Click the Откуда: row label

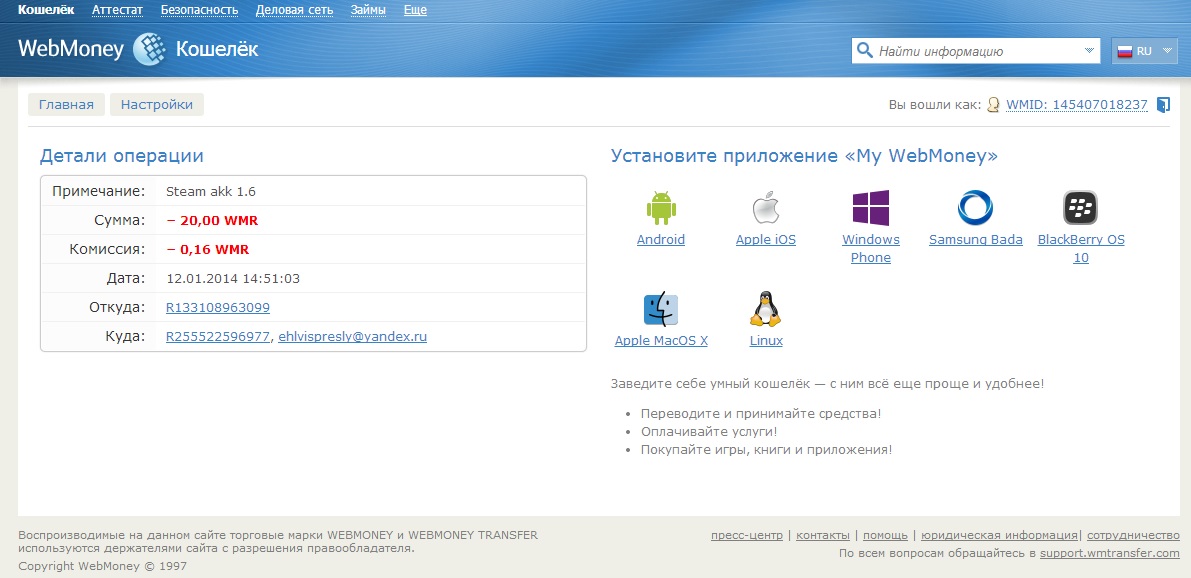click(117, 308)
